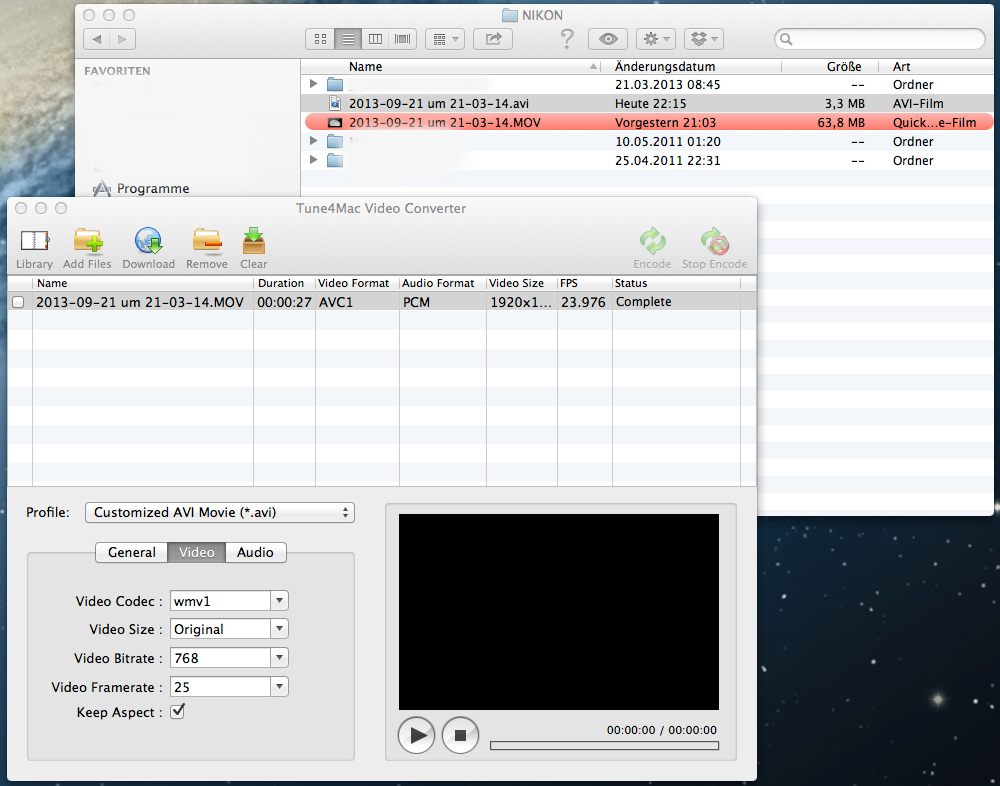Expand the folder dated 25.04.2011
The height and width of the screenshot is (786, 1000).
[x=313, y=159]
